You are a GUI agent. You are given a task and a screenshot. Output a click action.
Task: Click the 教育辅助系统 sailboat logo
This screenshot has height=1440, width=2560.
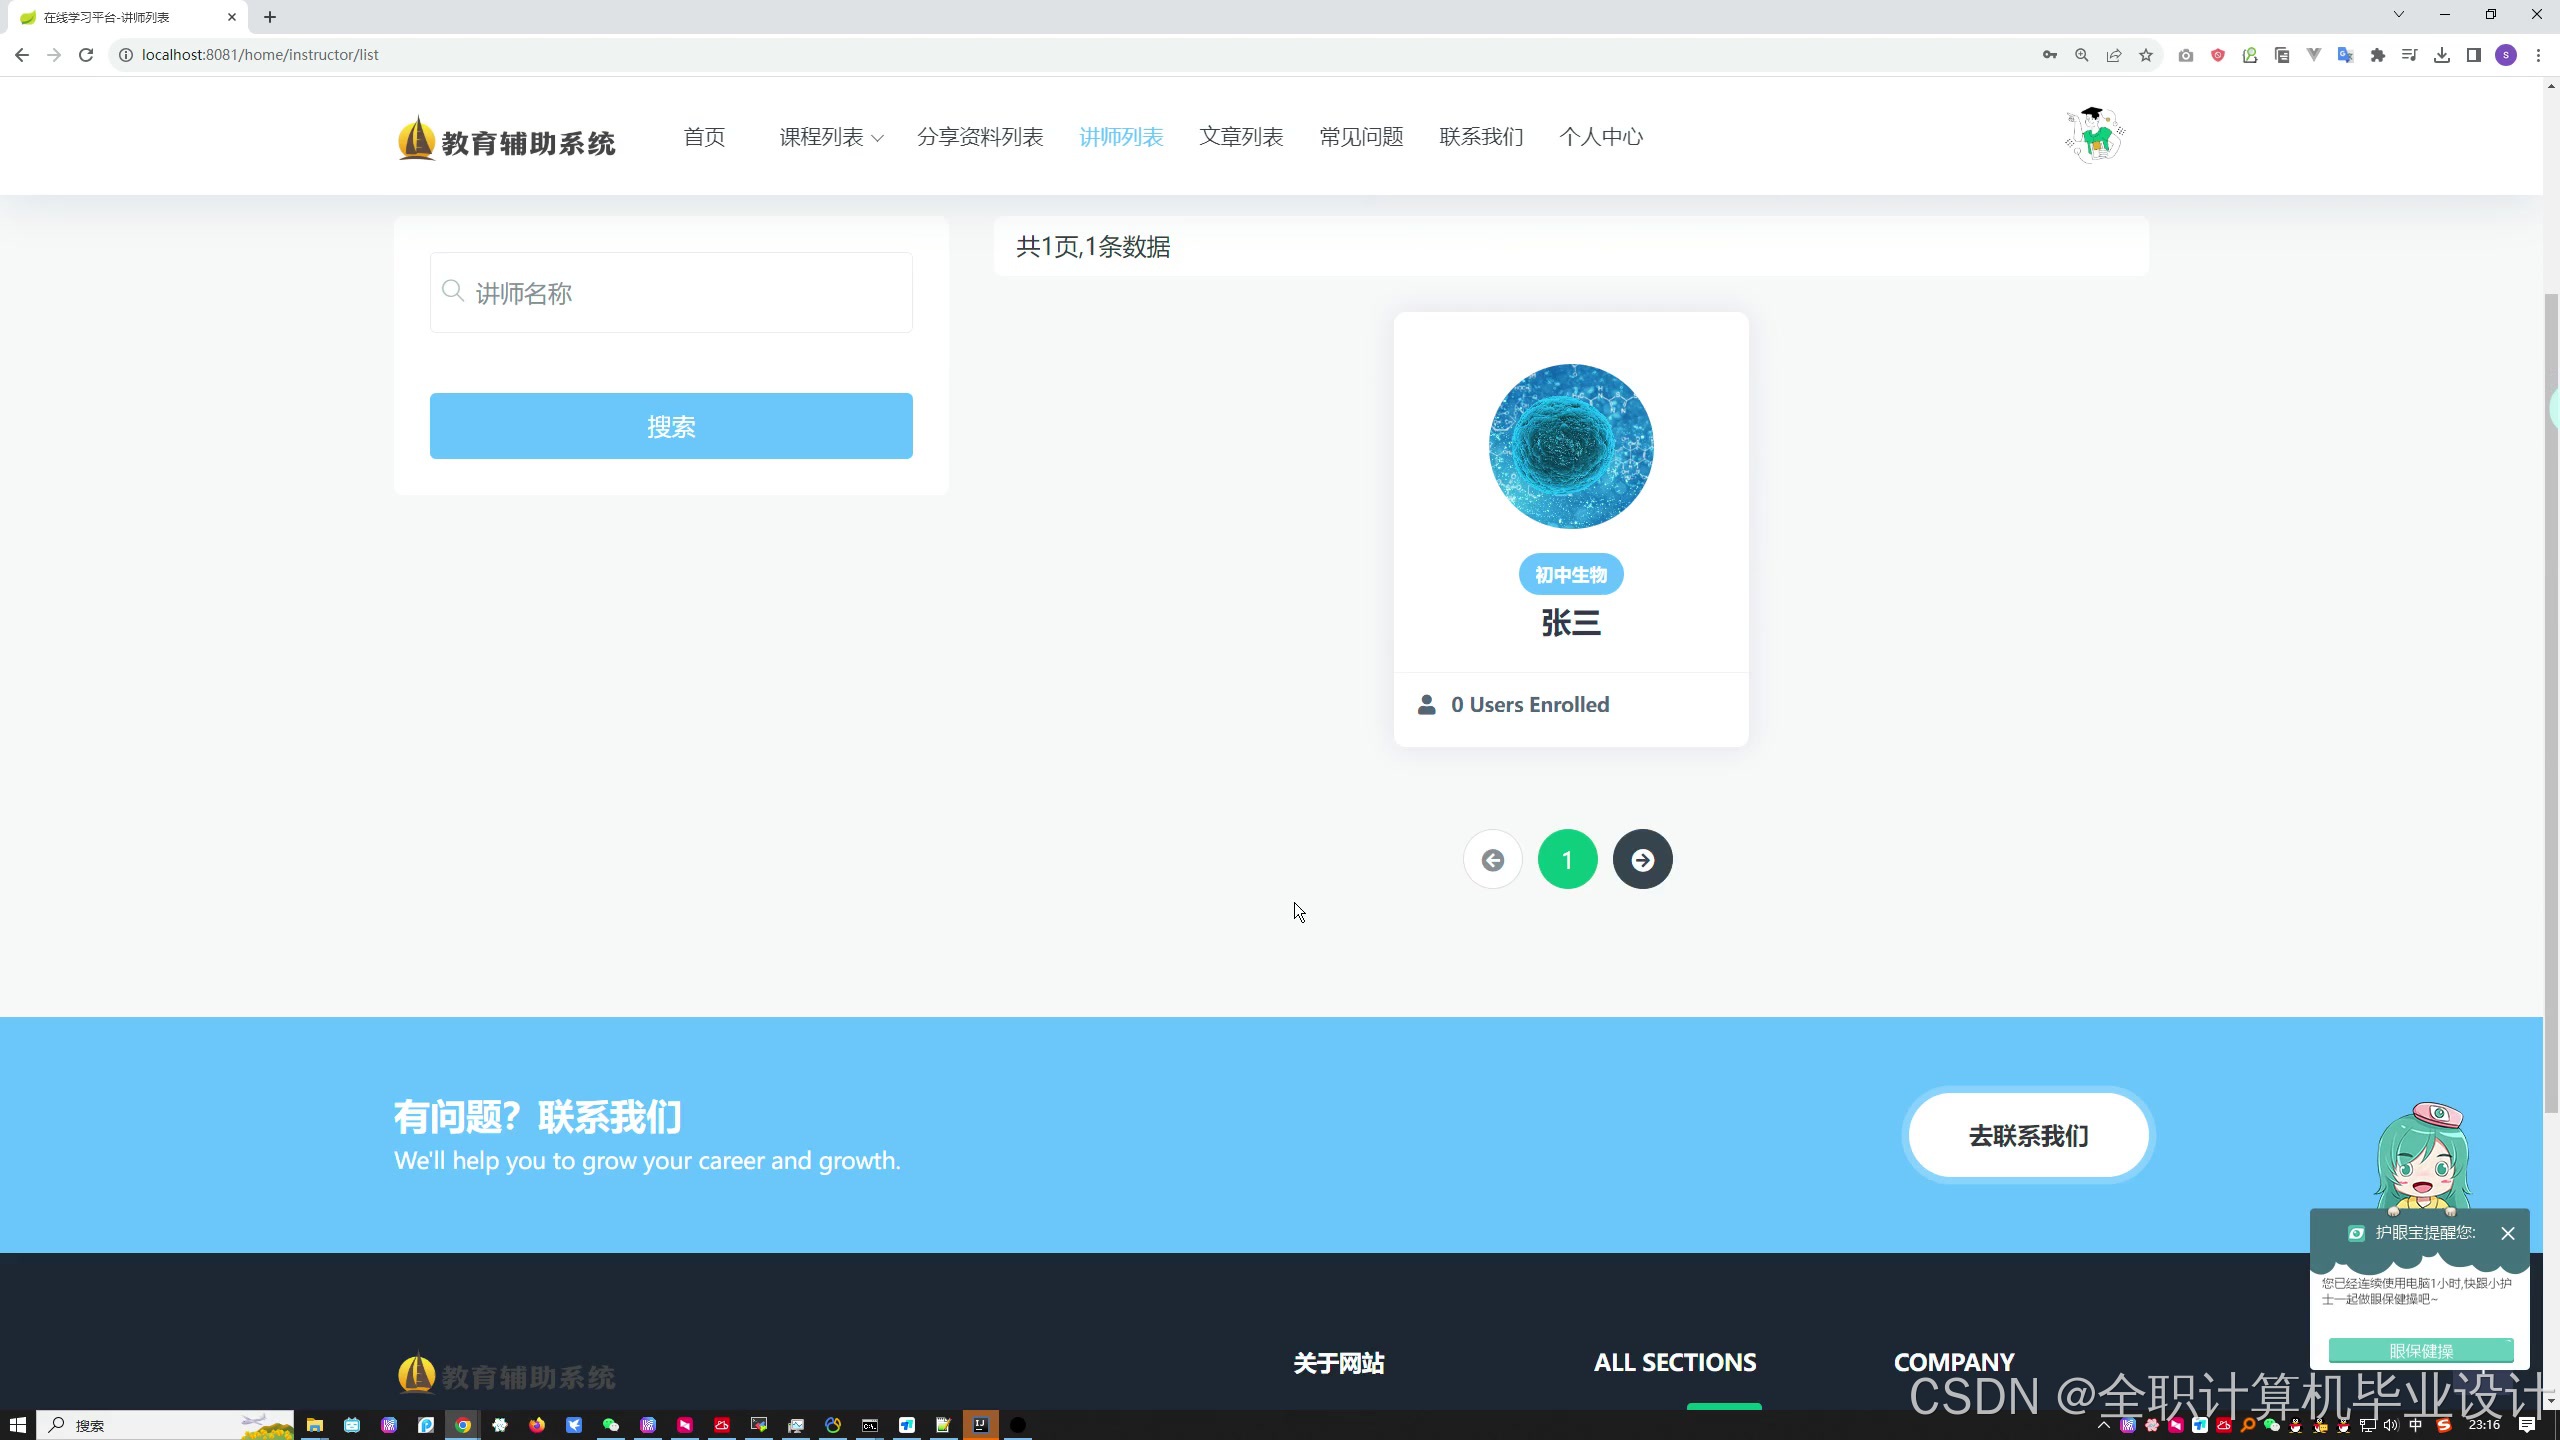point(506,139)
